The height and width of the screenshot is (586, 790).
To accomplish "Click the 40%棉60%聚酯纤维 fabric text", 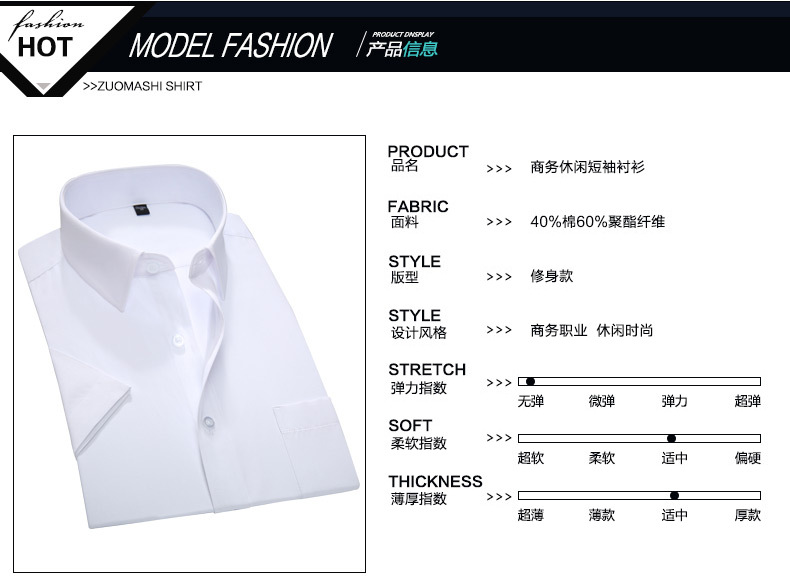I will click(x=598, y=222).
